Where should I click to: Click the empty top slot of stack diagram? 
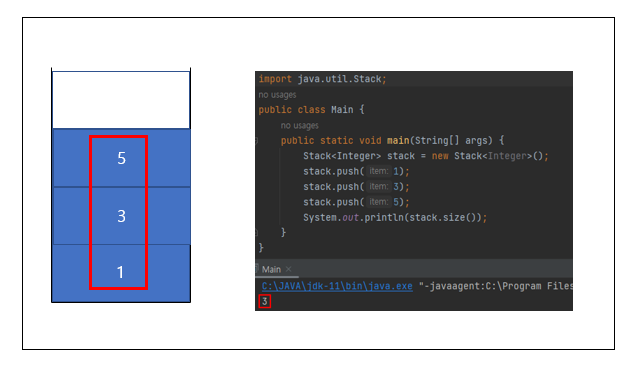[121, 100]
